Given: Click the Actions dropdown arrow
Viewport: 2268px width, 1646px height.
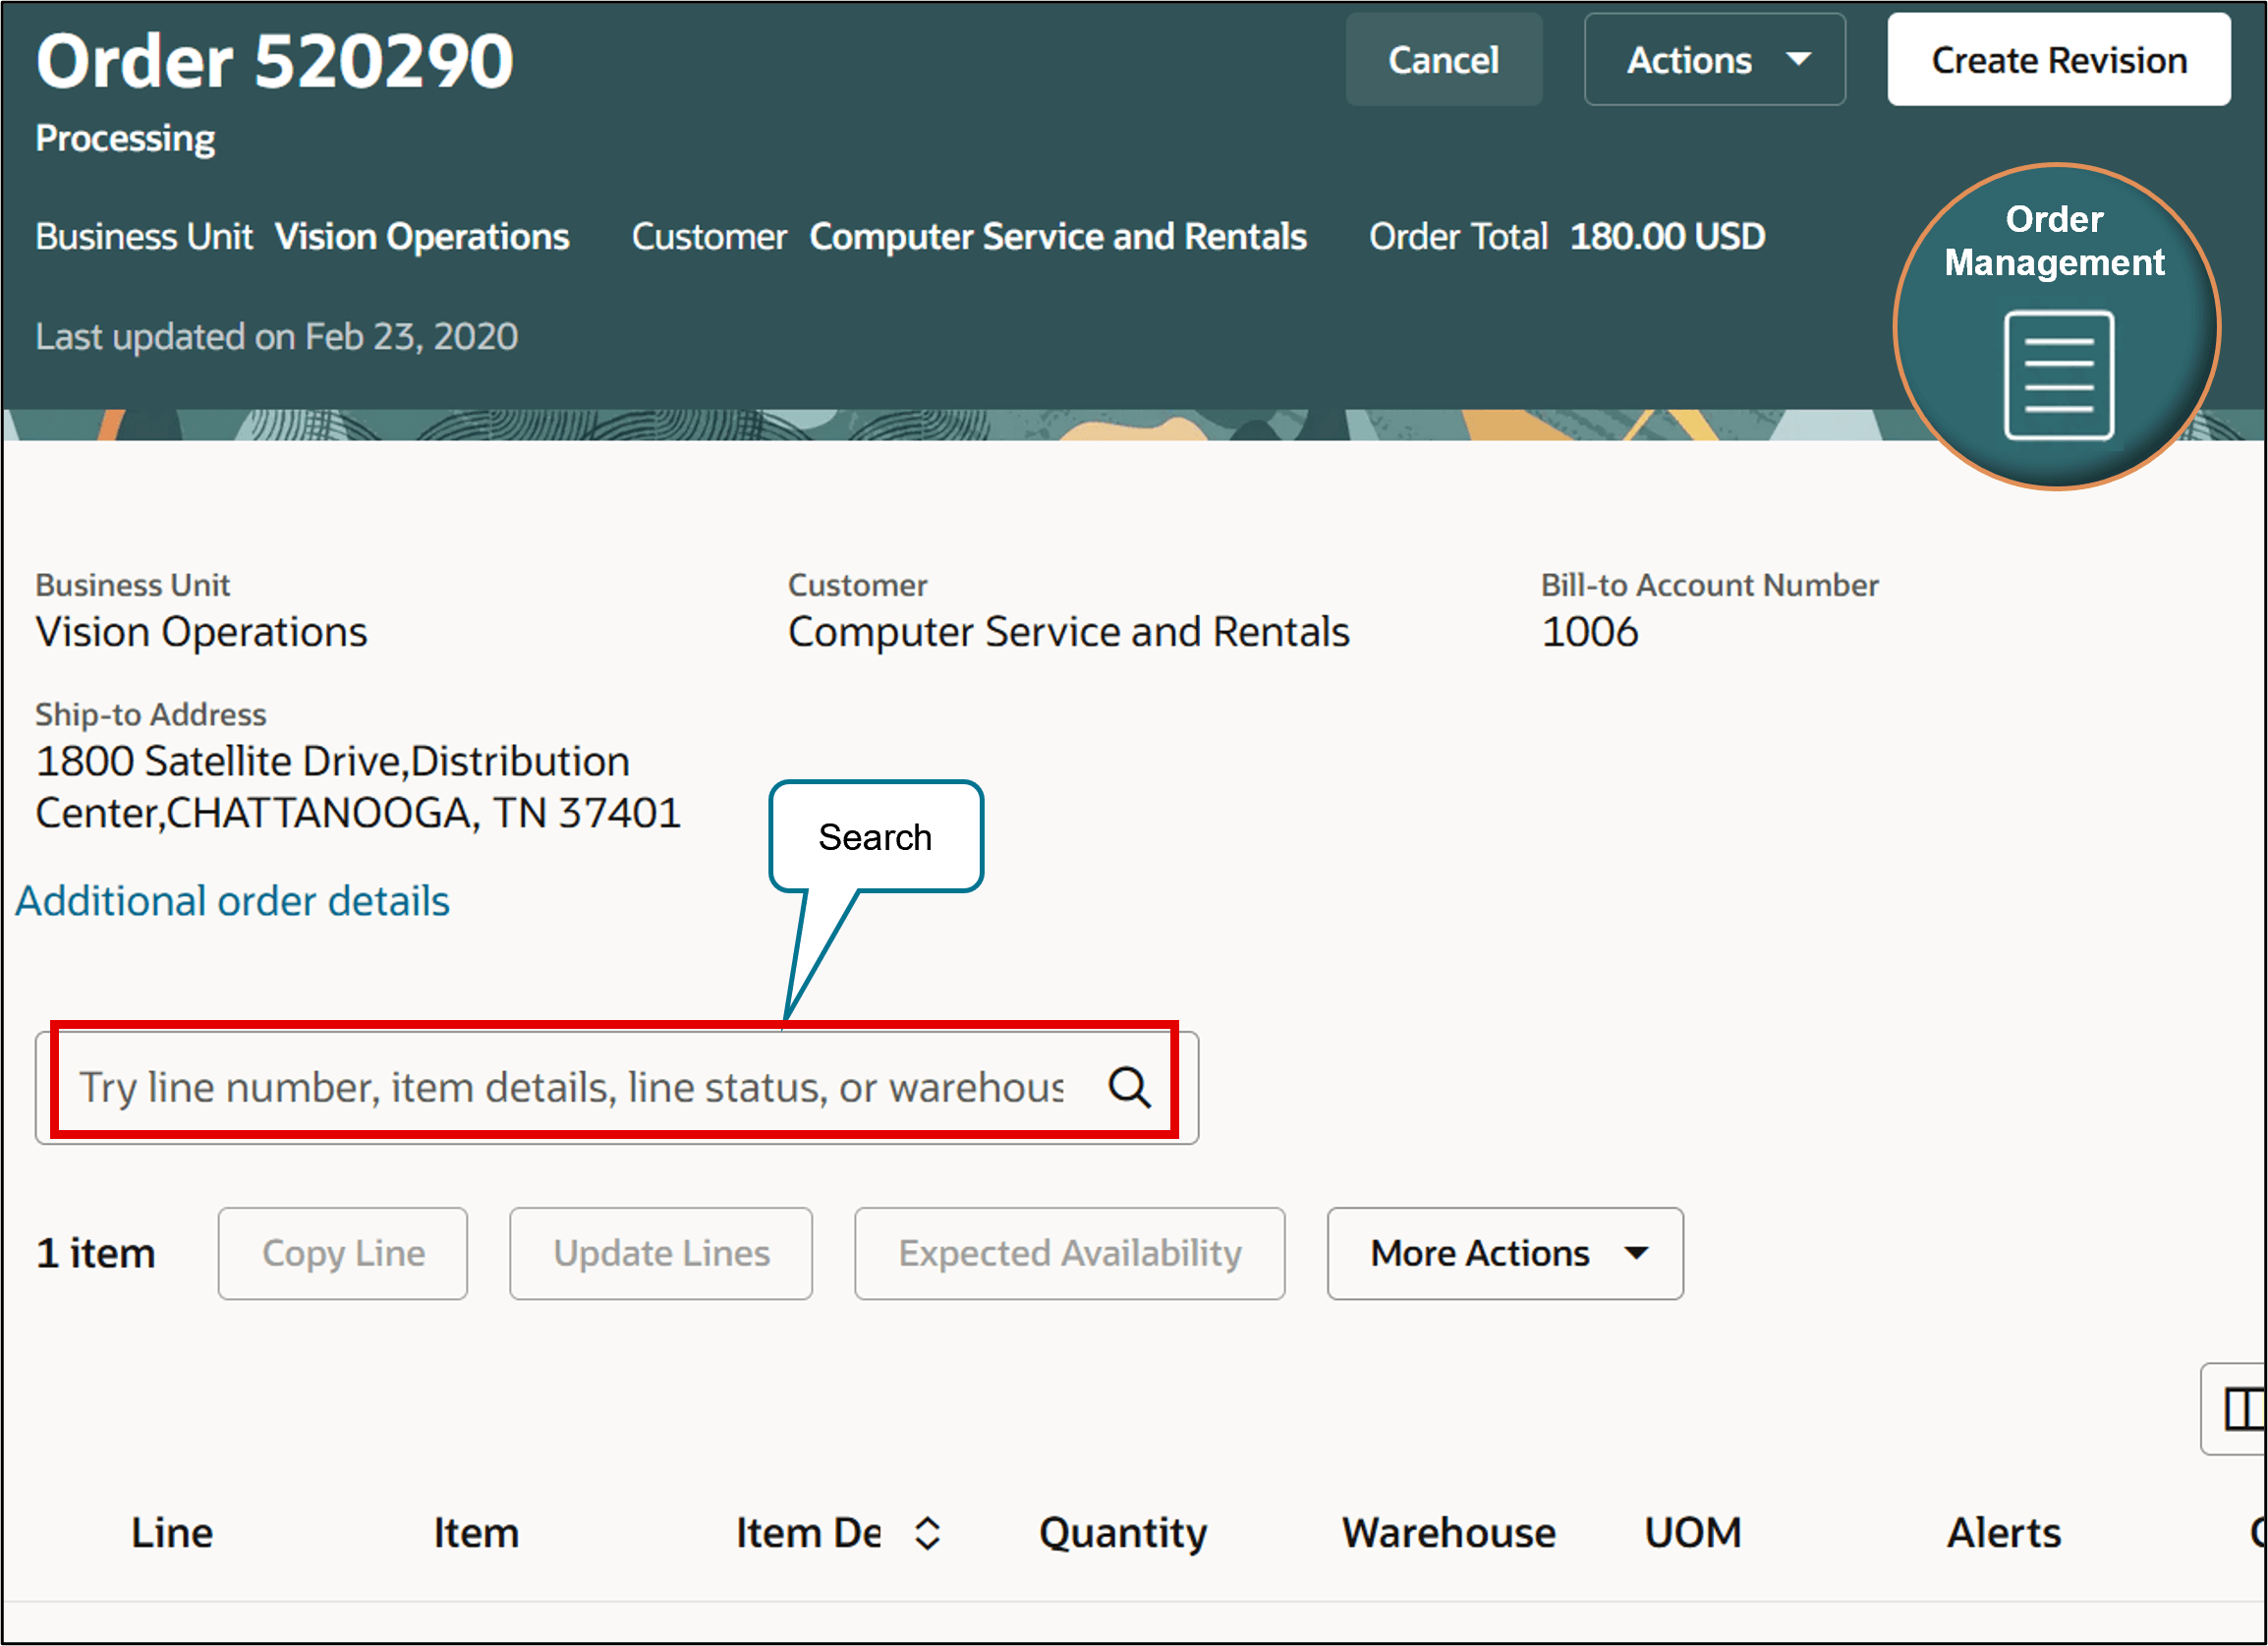Looking at the screenshot, I should coord(1798,60).
